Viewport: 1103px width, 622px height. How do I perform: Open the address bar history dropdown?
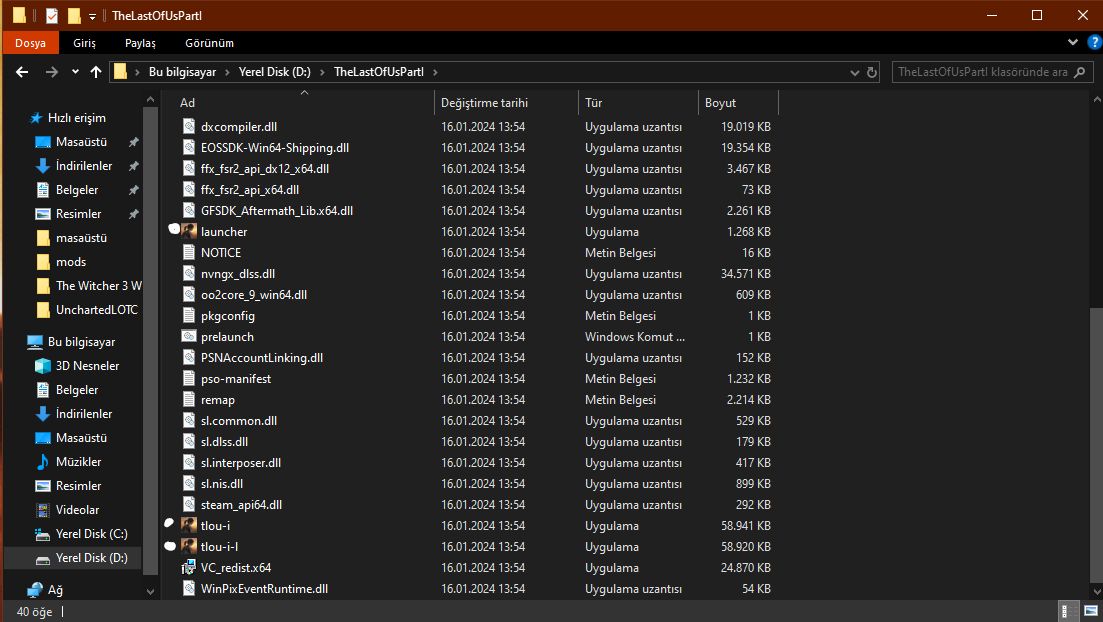tap(854, 72)
